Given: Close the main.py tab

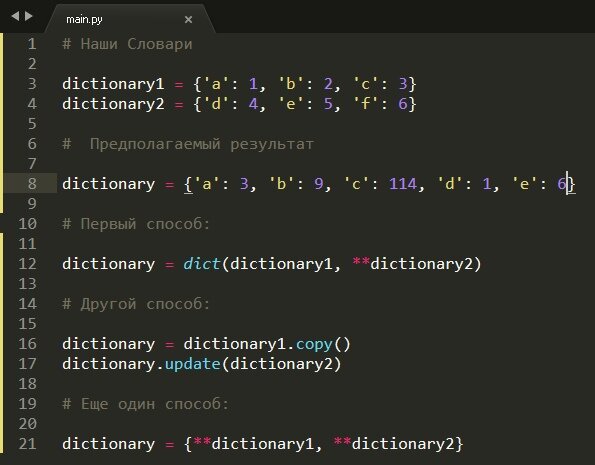Looking at the screenshot, I should [x=188, y=19].
